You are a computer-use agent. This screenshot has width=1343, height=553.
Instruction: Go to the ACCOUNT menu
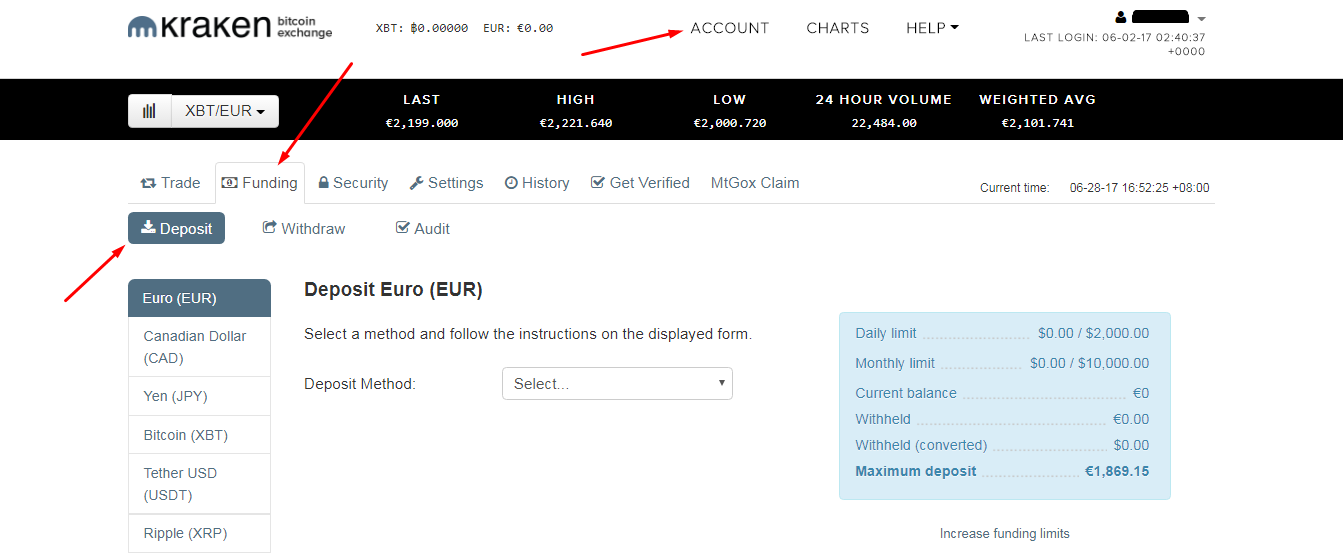pos(730,28)
